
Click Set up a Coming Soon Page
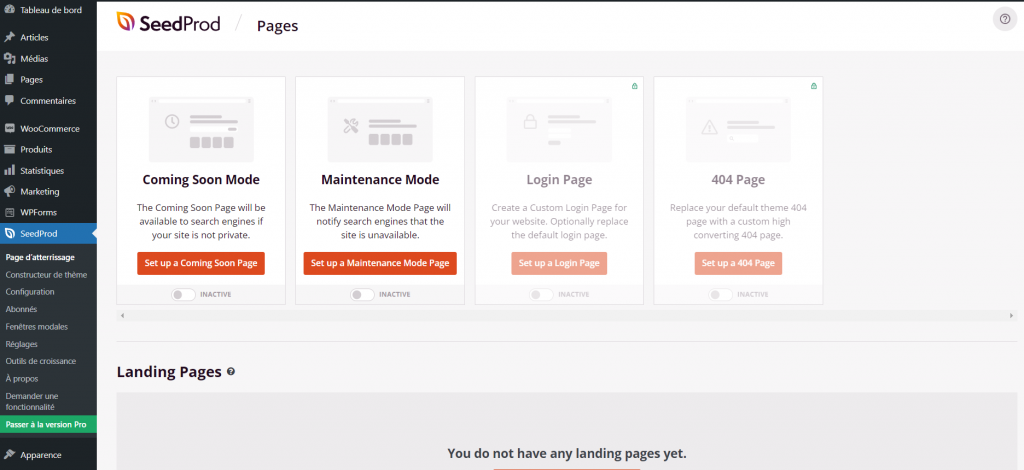coord(201,263)
